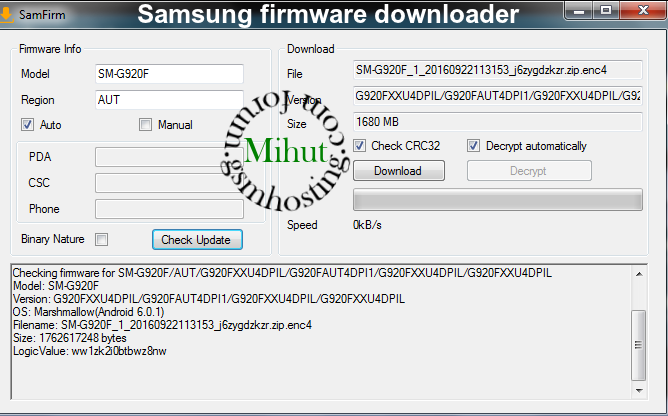The width and height of the screenshot is (668, 416).
Task: Click the Check Update button
Action: [197, 240]
